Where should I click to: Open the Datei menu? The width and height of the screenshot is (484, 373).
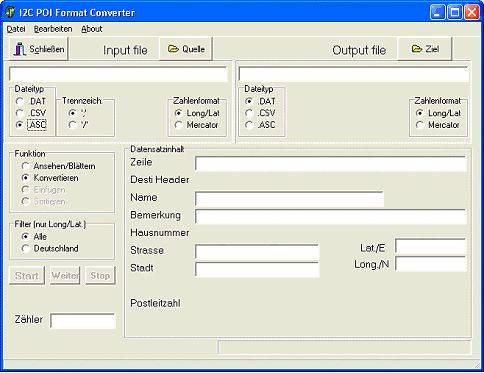click(16, 29)
